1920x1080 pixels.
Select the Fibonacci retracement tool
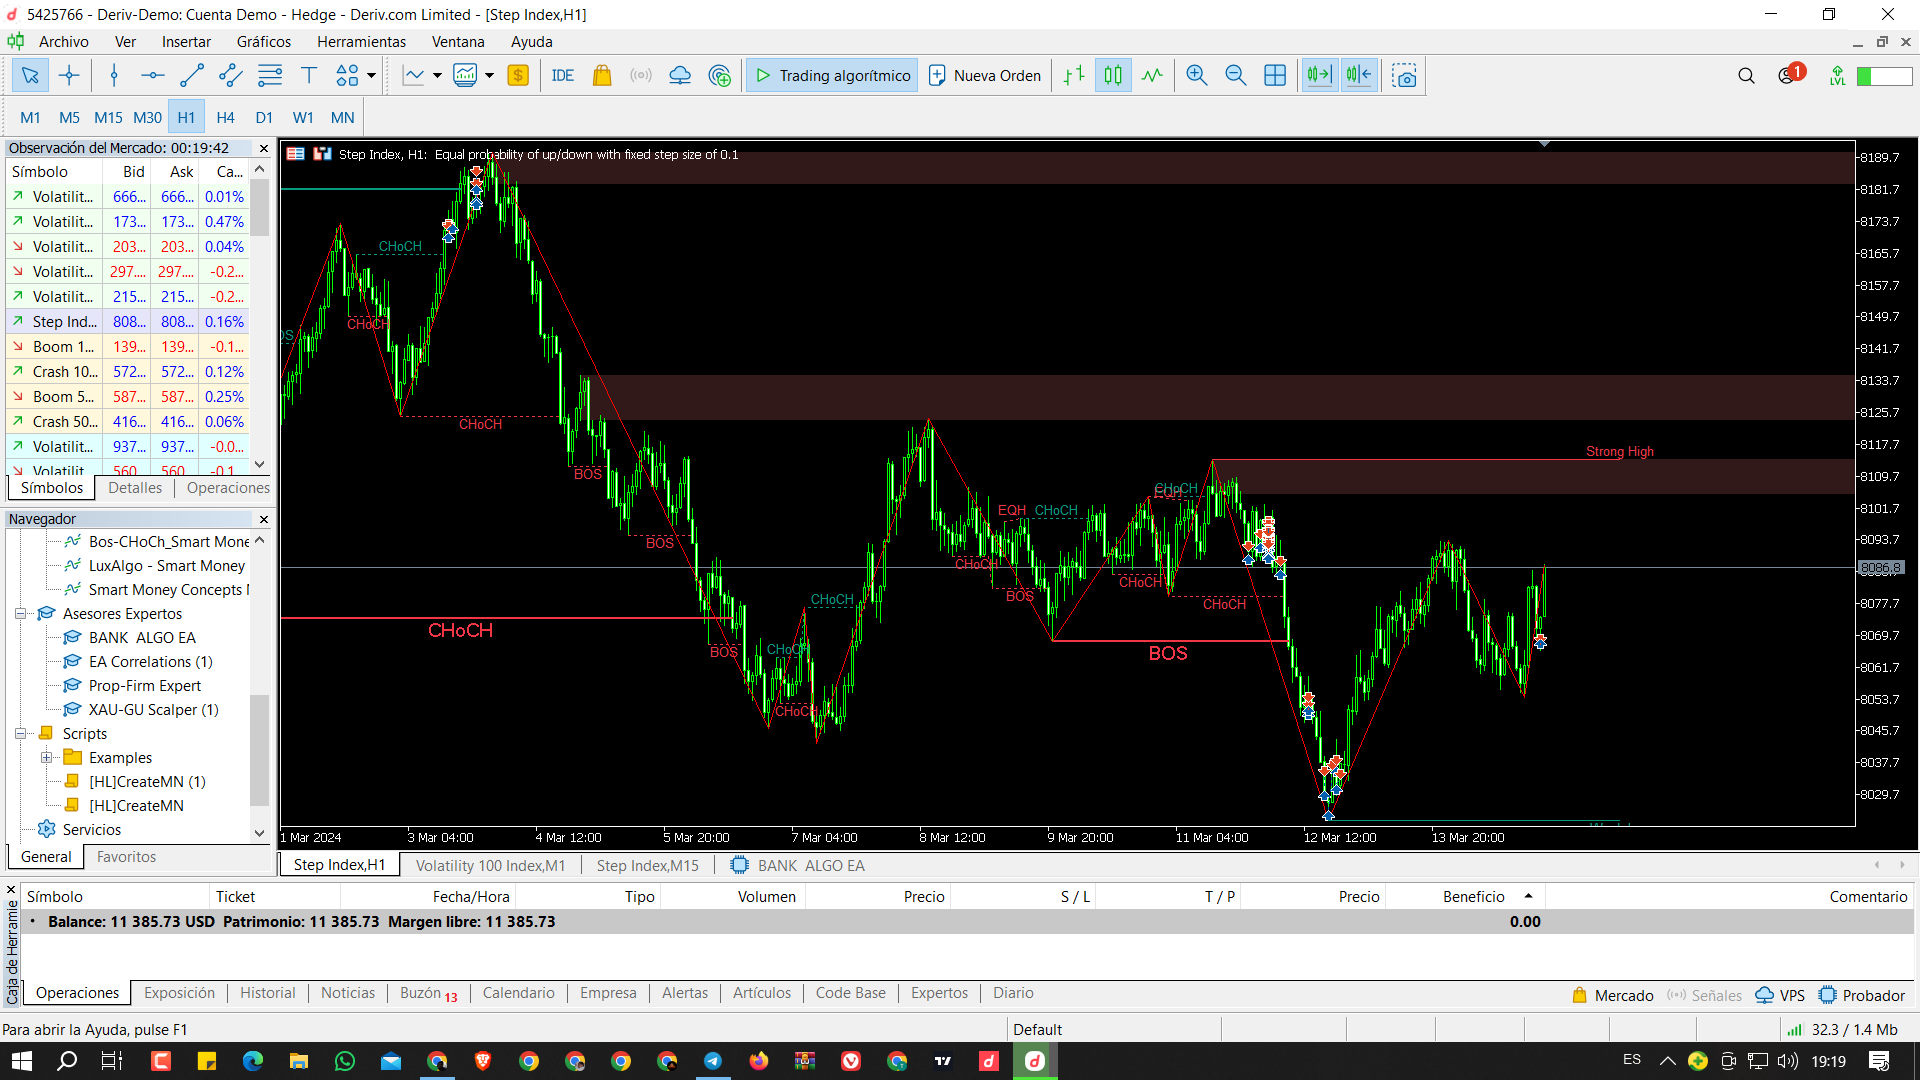pyautogui.click(x=270, y=76)
